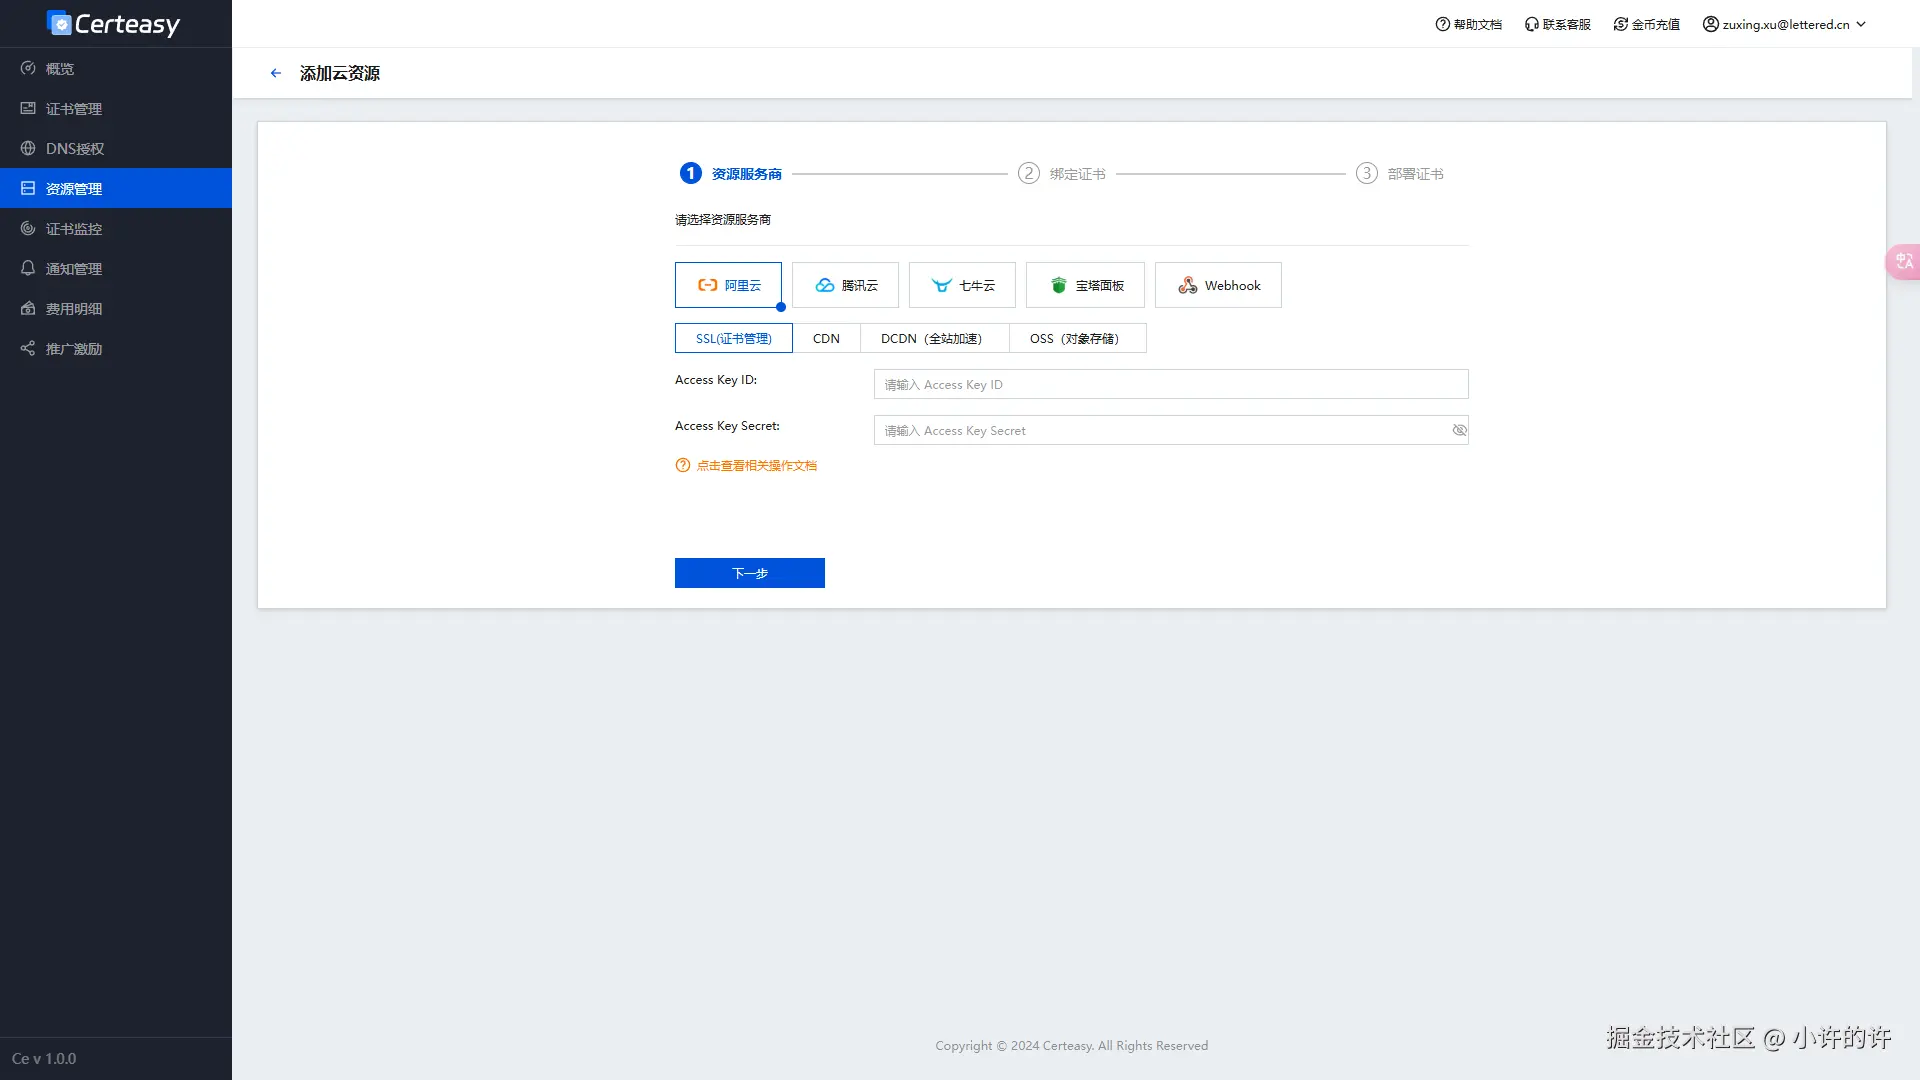1920x1080 pixels.
Task: Open the 证书监控 monitoring panel
Action: coord(72,228)
